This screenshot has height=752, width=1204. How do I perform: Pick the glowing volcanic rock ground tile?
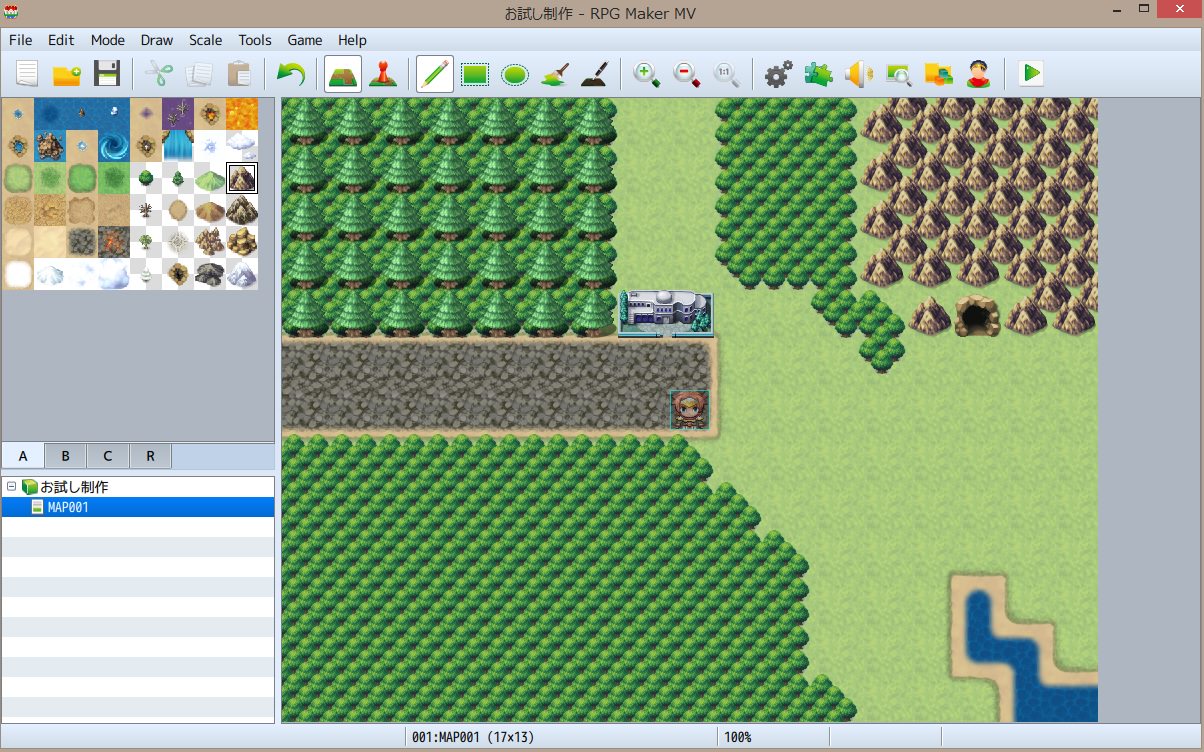(114, 242)
